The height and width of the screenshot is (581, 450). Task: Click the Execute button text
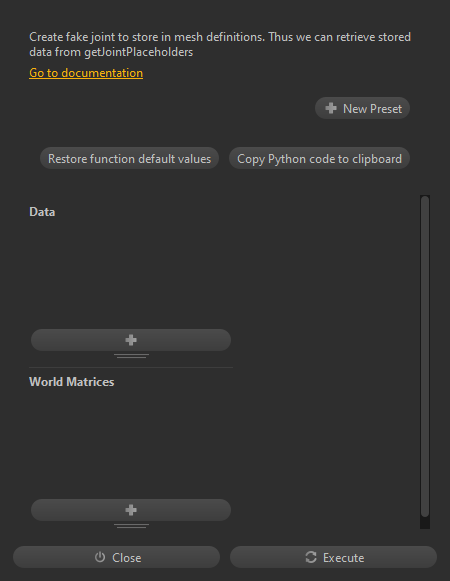point(344,558)
